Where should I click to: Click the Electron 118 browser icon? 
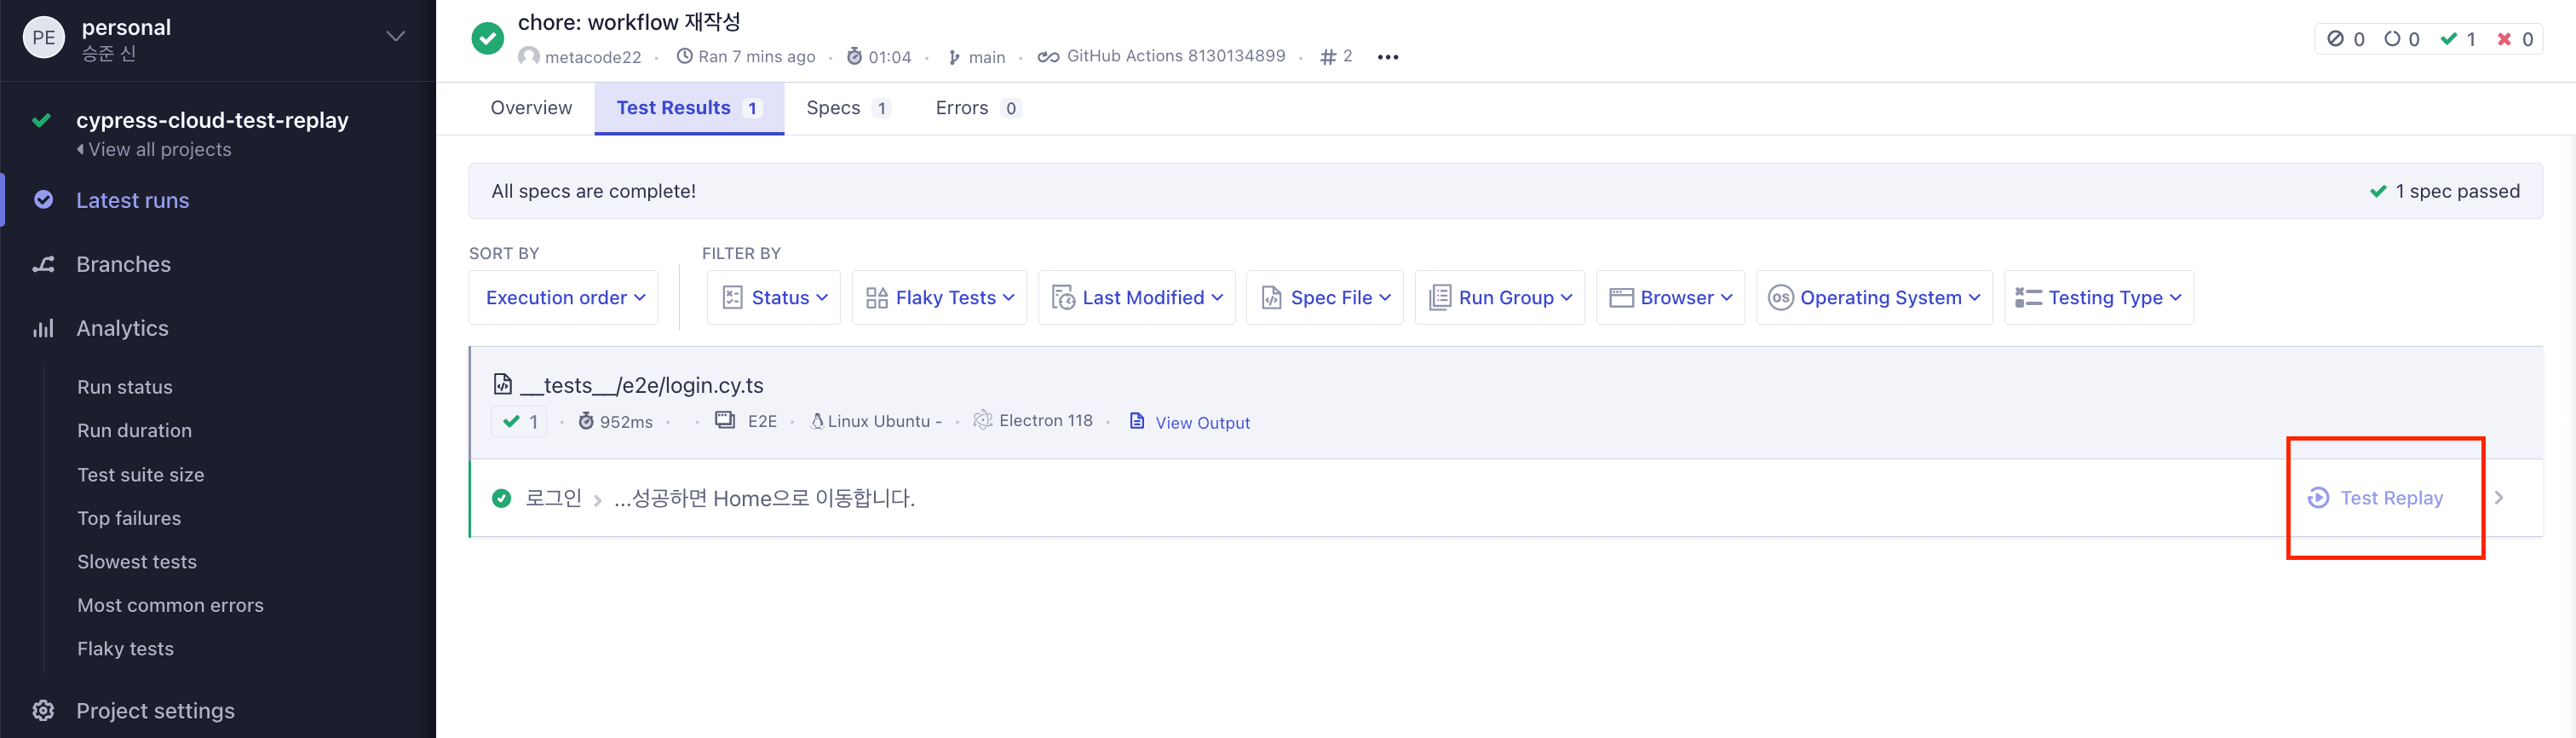pyautogui.click(x=983, y=420)
